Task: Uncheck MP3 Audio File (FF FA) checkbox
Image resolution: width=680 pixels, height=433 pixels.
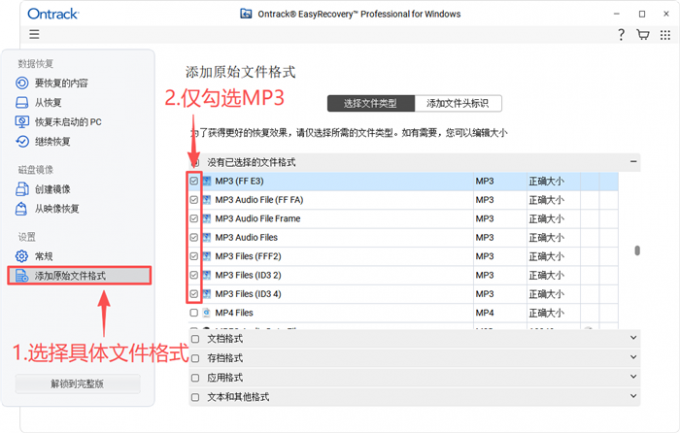Action: pos(194,200)
